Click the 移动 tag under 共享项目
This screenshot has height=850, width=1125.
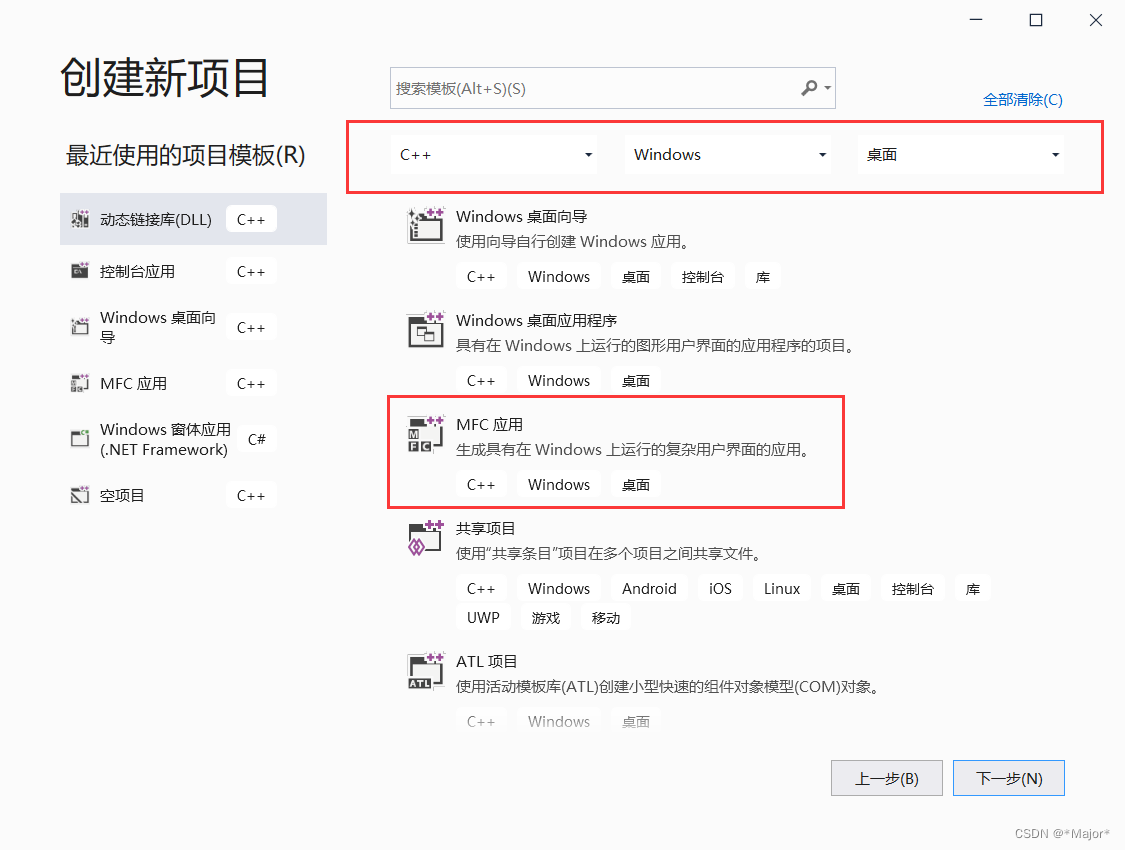606,618
